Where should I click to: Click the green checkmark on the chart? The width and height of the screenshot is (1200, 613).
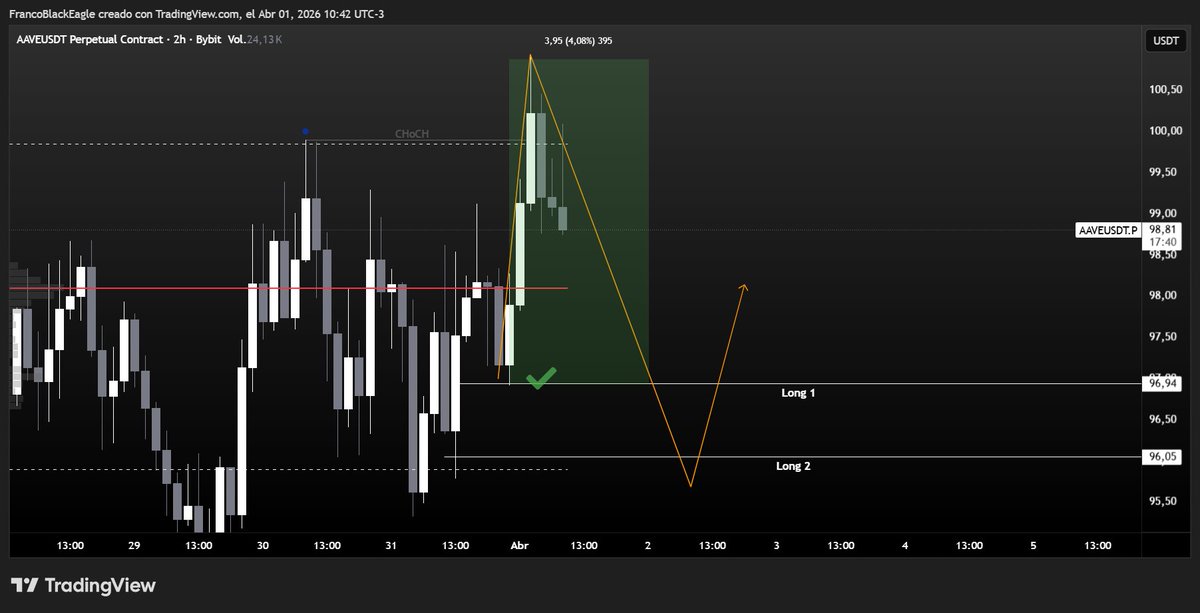point(541,378)
